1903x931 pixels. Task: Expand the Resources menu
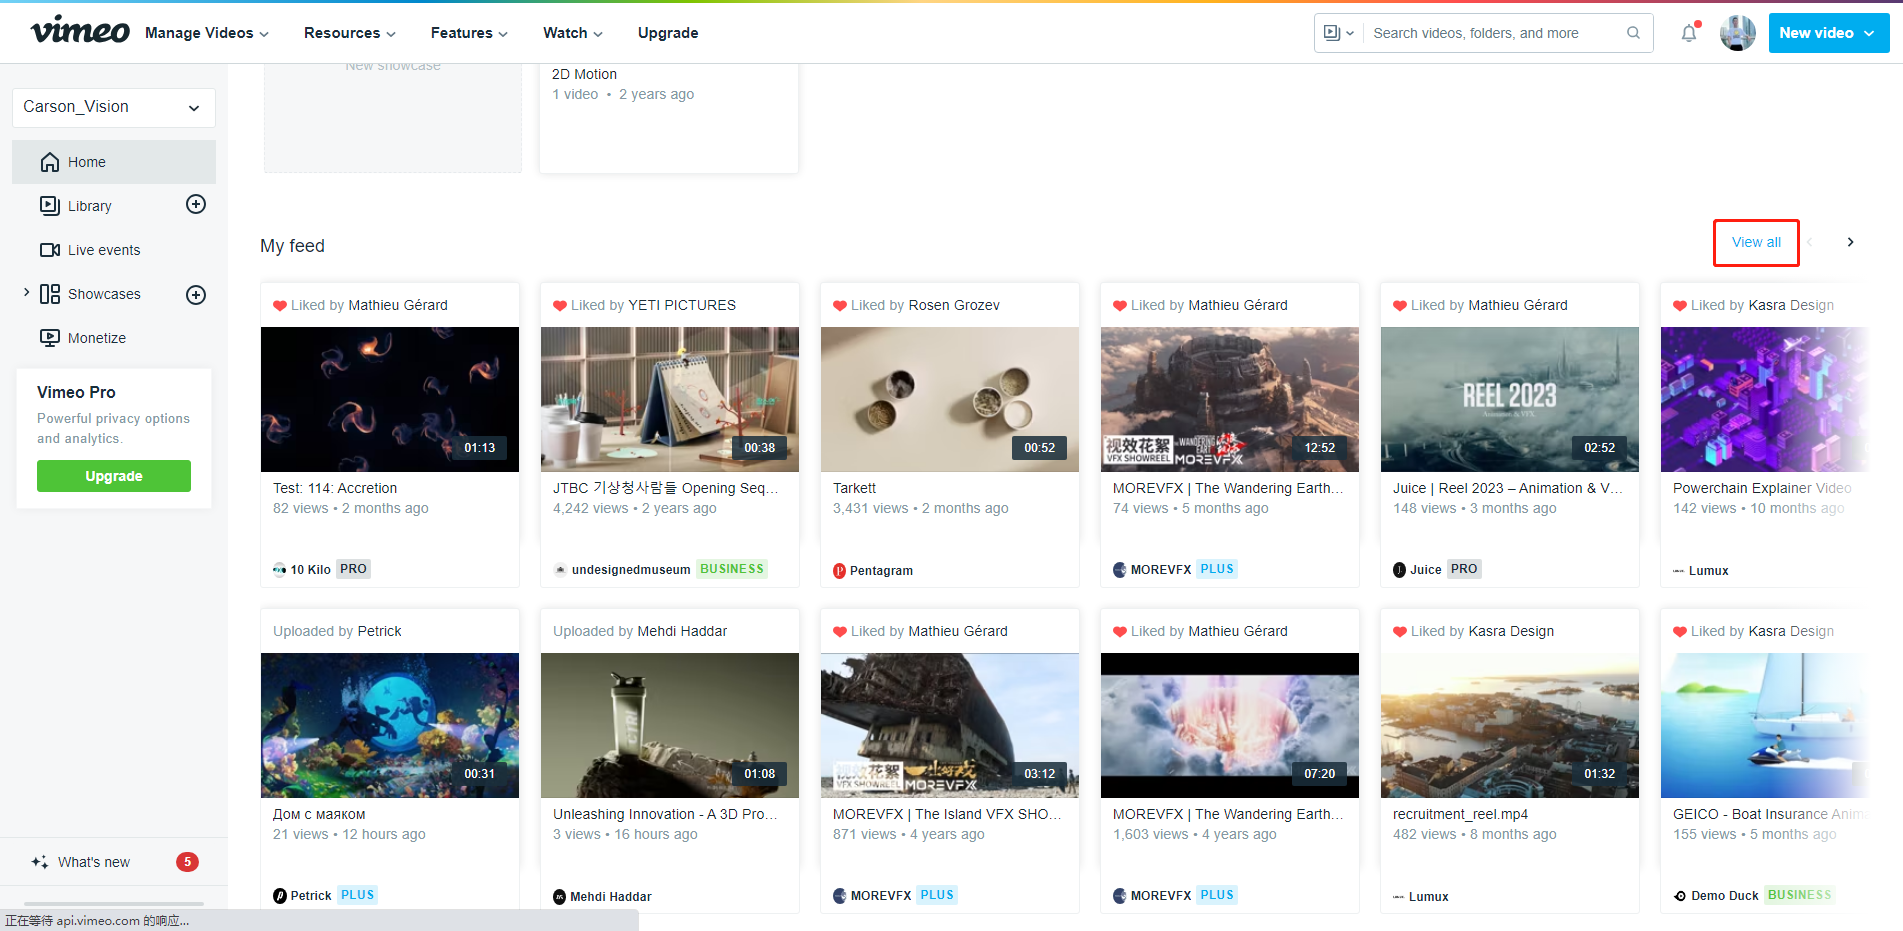(350, 33)
